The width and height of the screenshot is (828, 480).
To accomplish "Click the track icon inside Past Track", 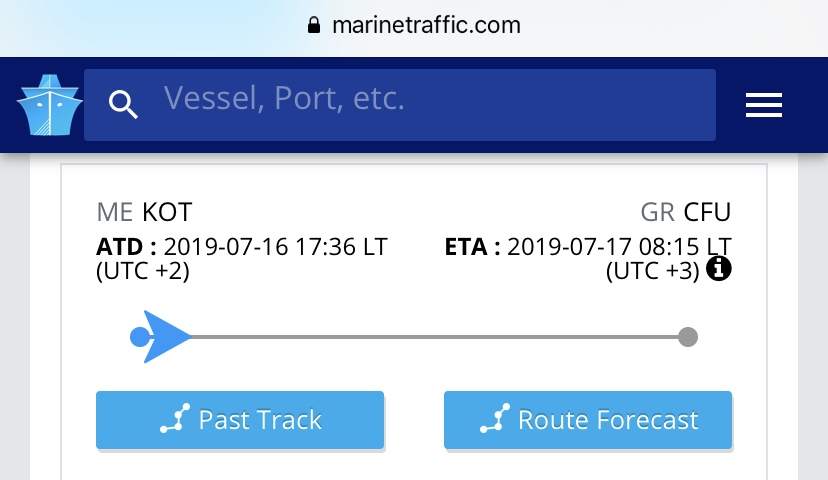I will [175, 420].
